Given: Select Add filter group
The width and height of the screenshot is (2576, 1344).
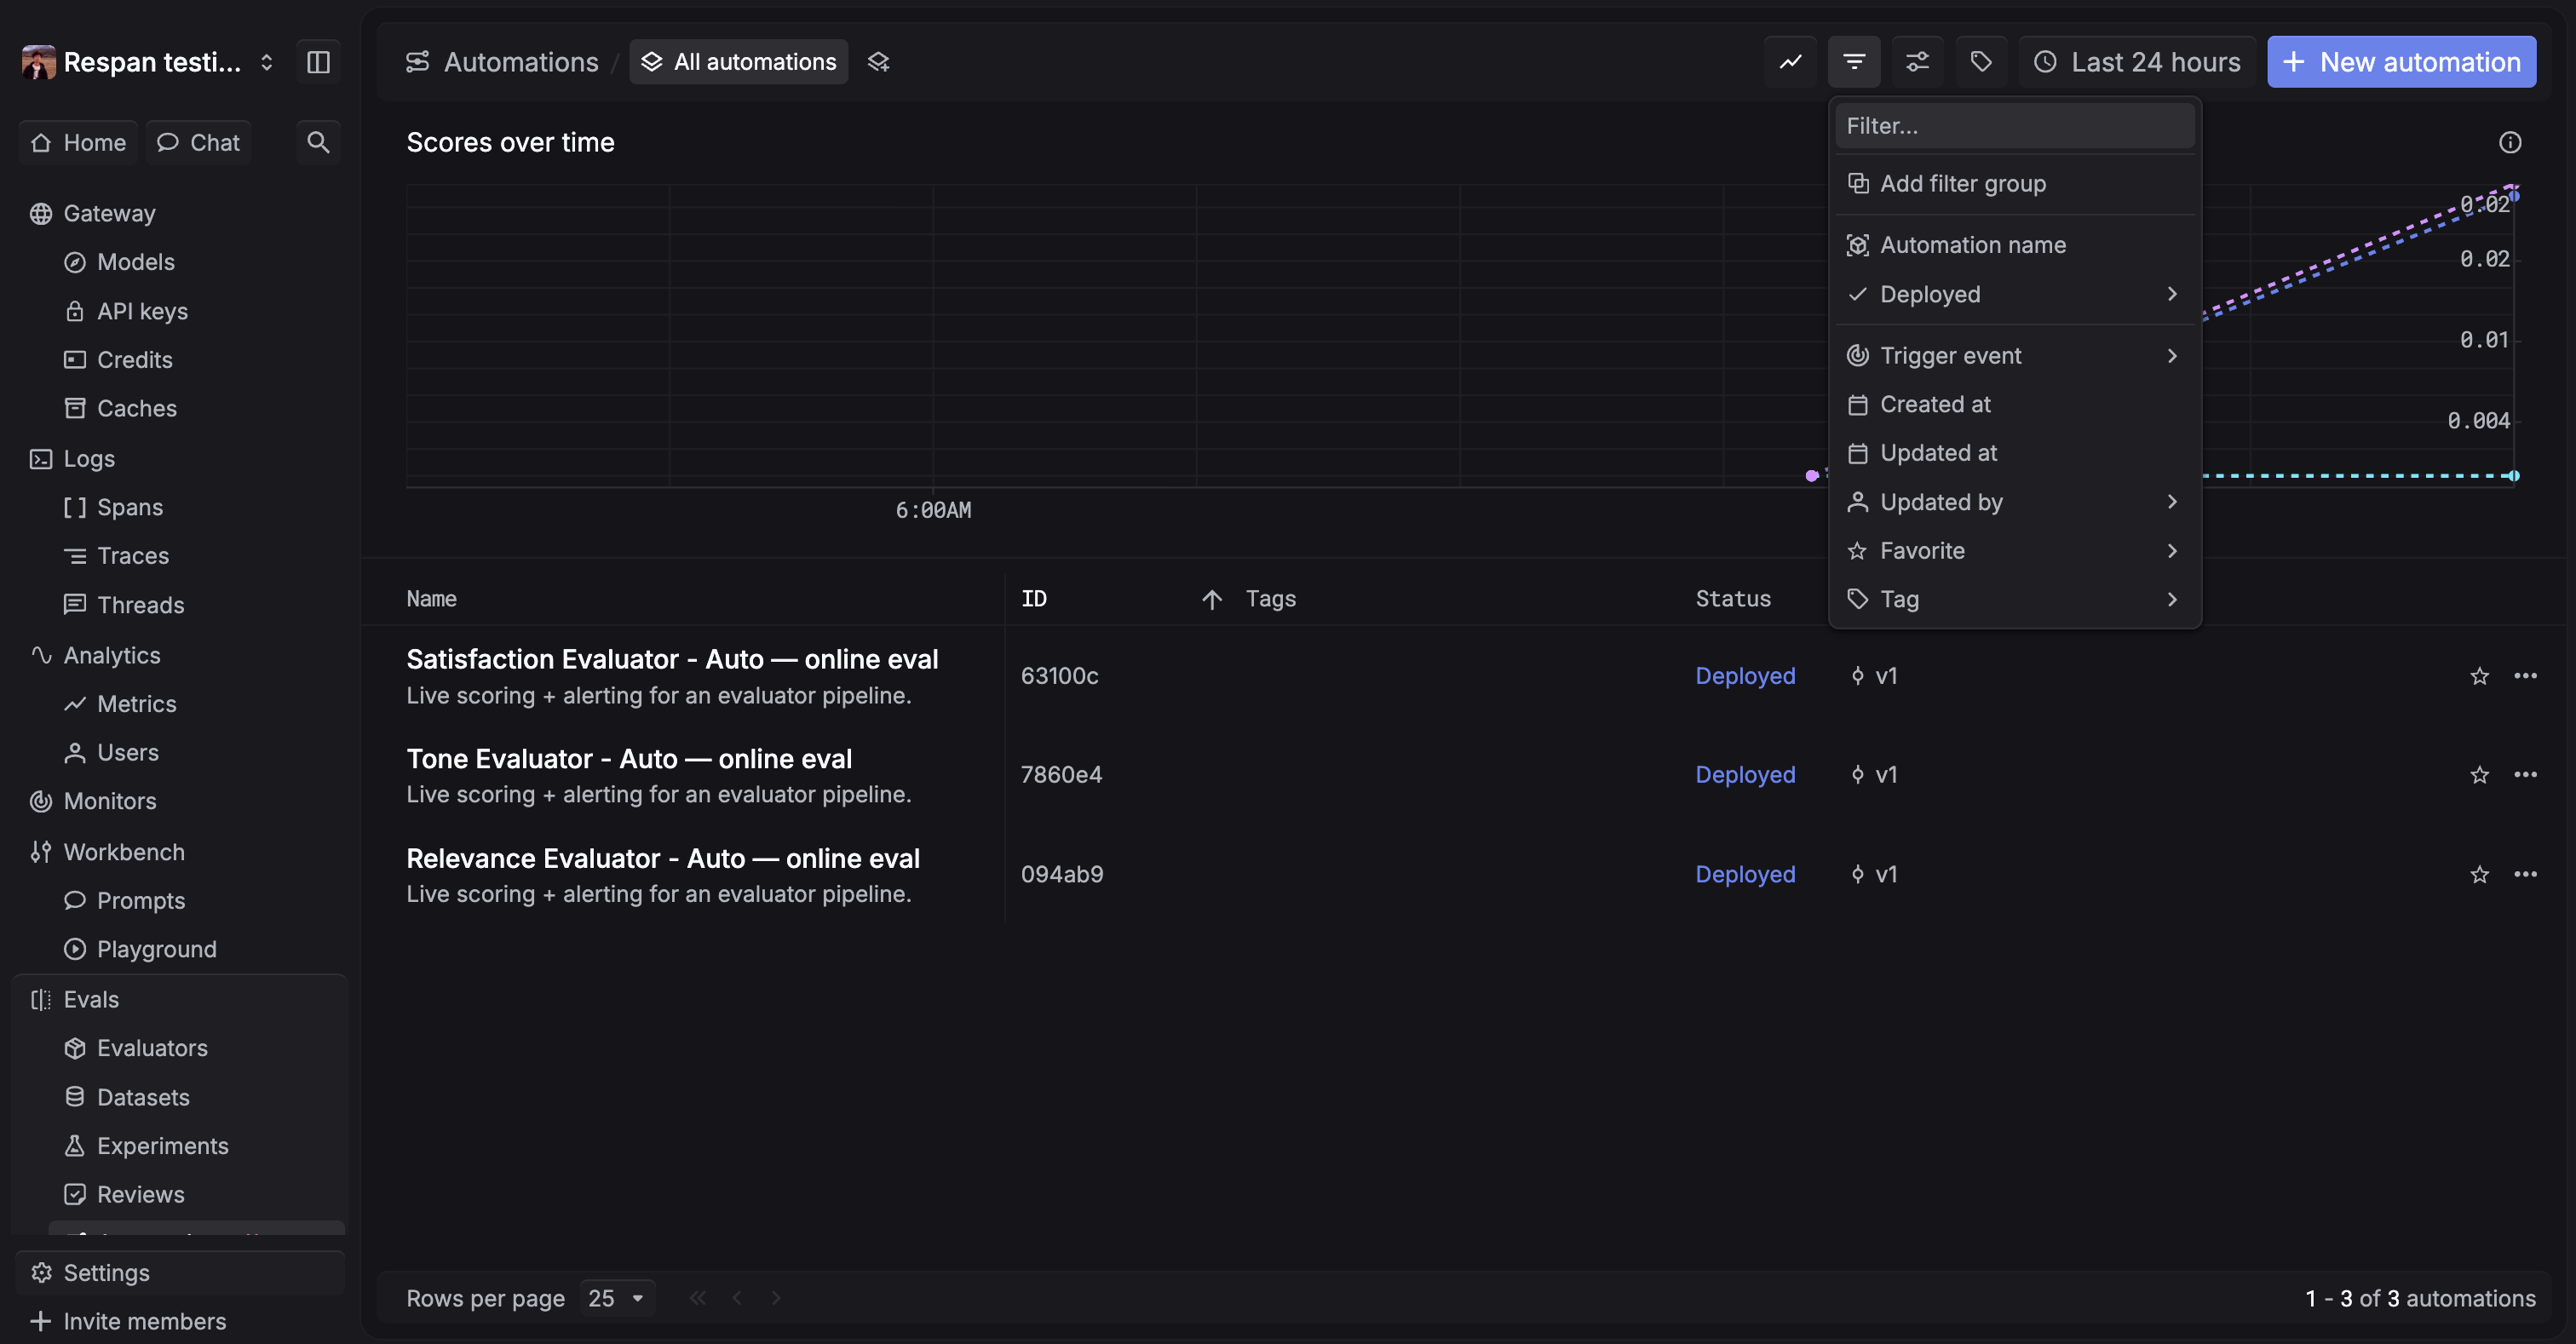Looking at the screenshot, I should (2014, 184).
